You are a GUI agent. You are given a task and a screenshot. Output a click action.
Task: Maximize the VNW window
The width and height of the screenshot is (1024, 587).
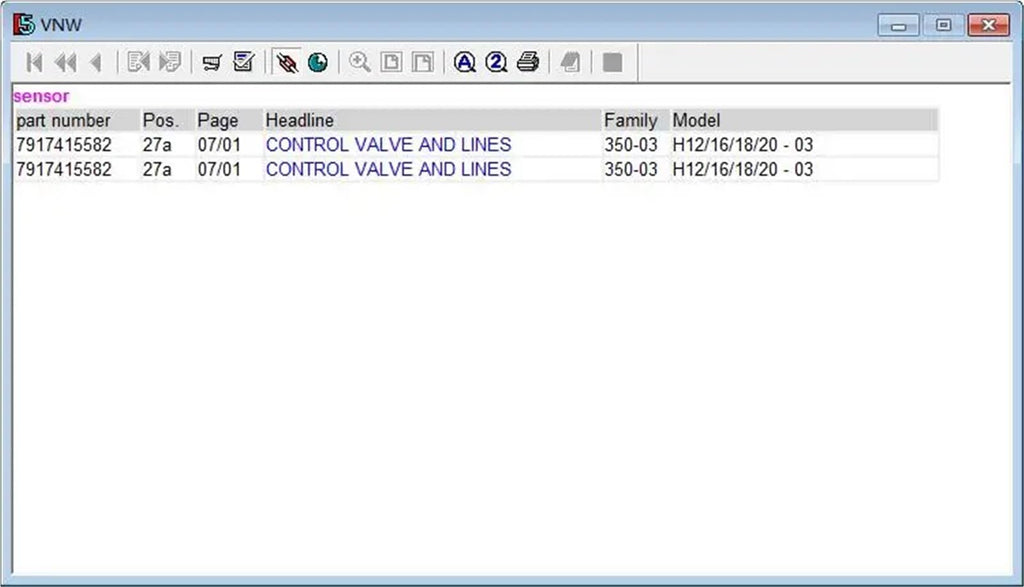pos(943,25)
